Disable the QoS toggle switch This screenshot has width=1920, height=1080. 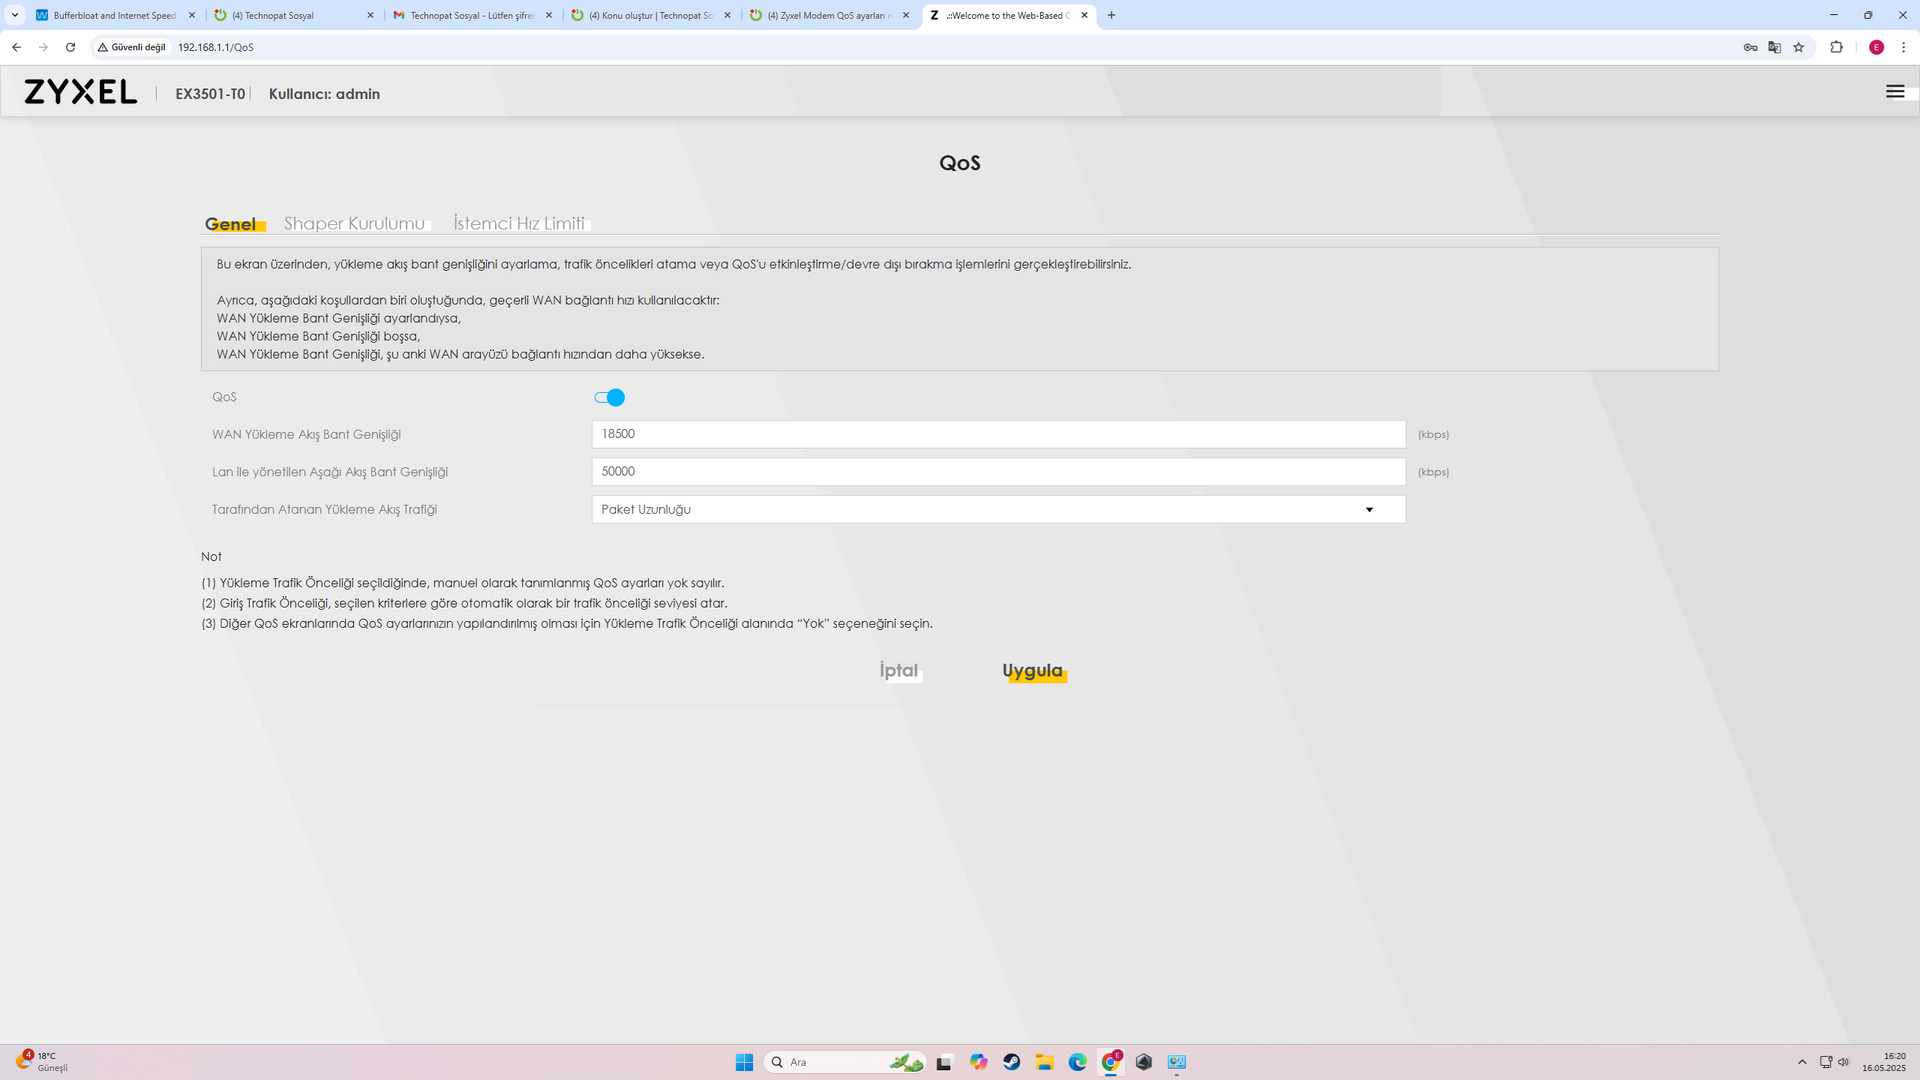click(609, 397)
